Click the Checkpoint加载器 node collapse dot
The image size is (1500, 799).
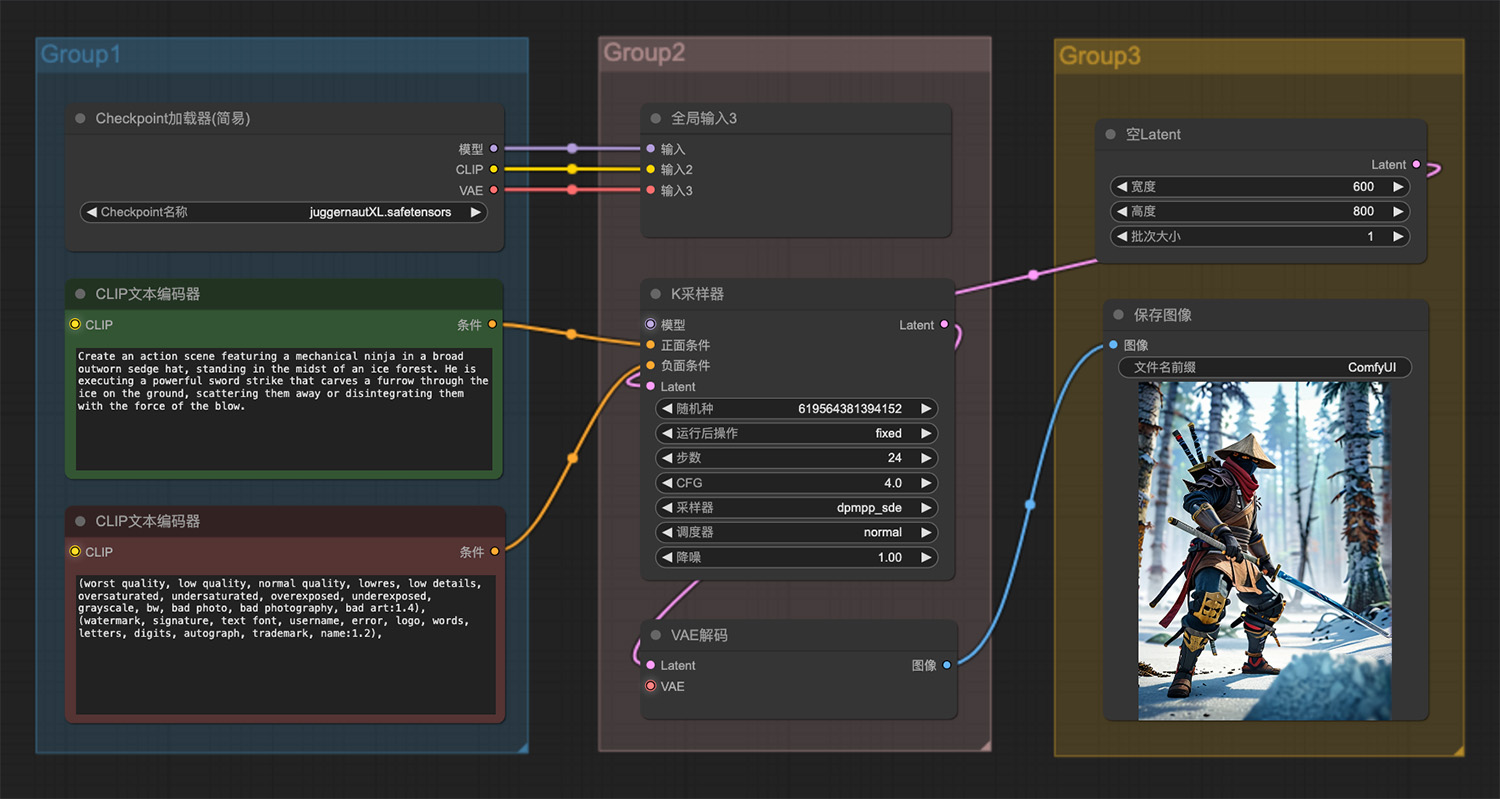point(80,118)
